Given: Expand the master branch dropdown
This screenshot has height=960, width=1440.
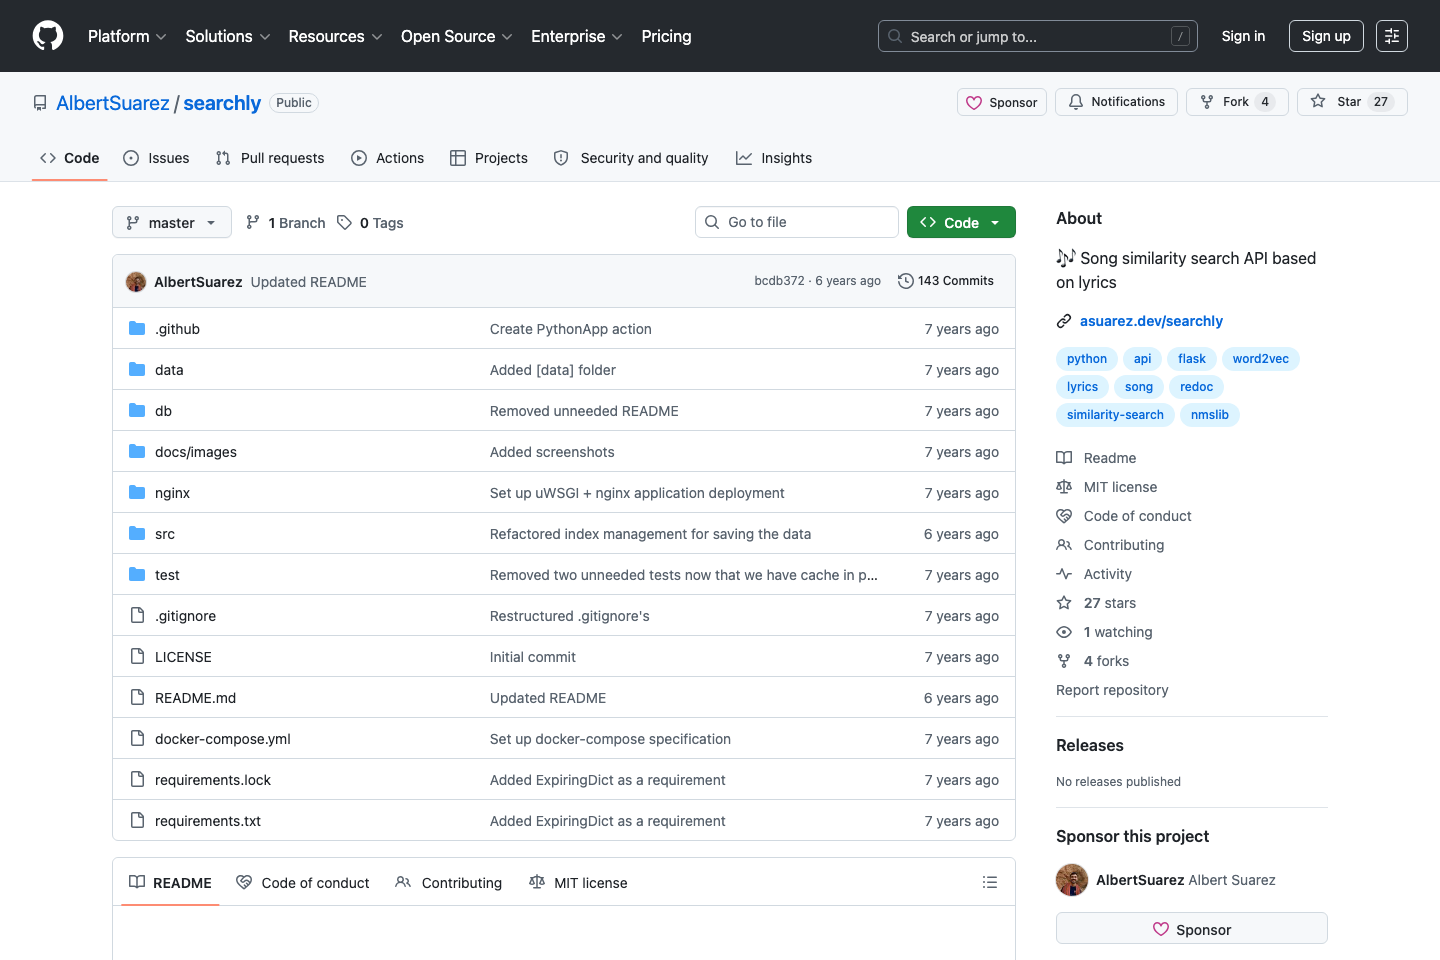Looking at the screenshot, I should 171,222.
